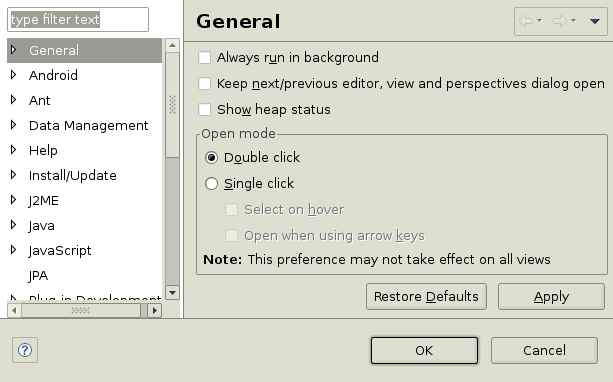The width and height of the screenshot is (613, 382).
Task: Click the horizontal scrollbar left arrow
Action: (14, 310)
